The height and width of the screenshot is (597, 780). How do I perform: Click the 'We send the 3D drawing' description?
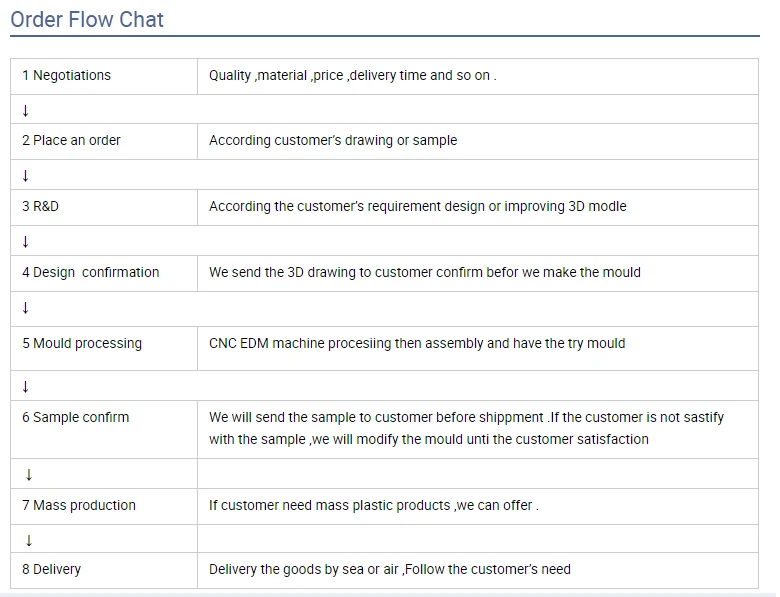[x=424, y=272]
